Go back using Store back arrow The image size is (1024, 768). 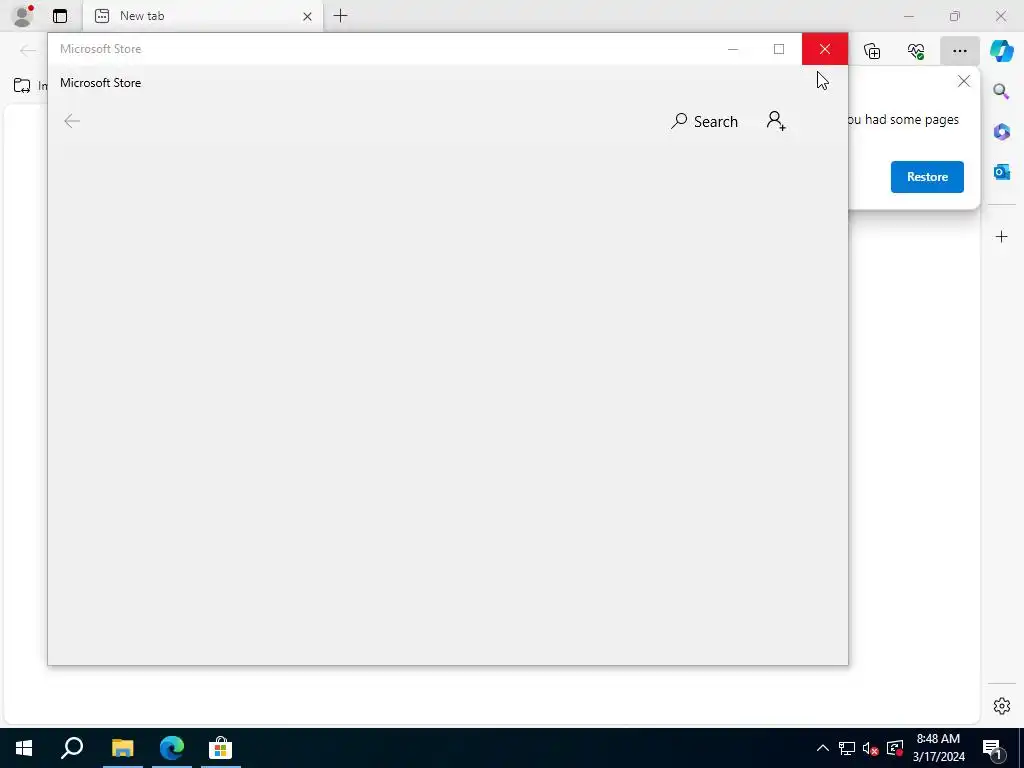(x=72, y=121)
